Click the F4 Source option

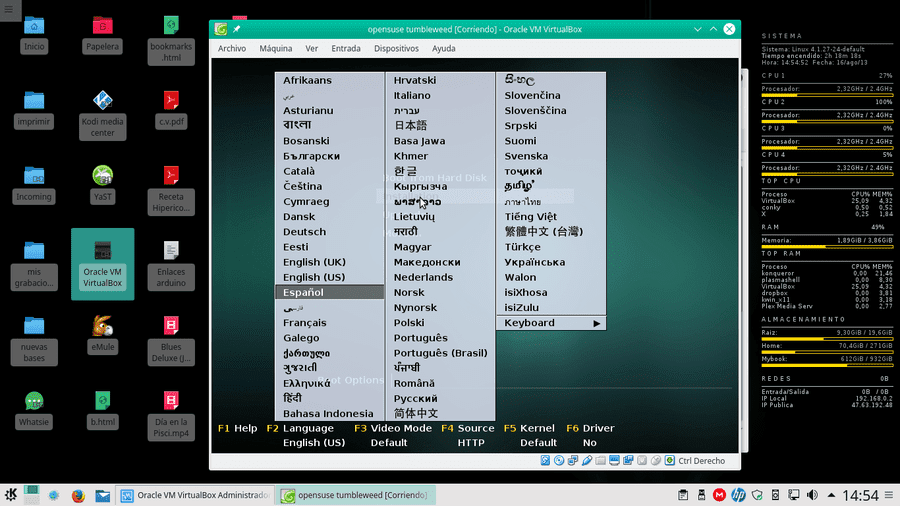coord(468,429)
